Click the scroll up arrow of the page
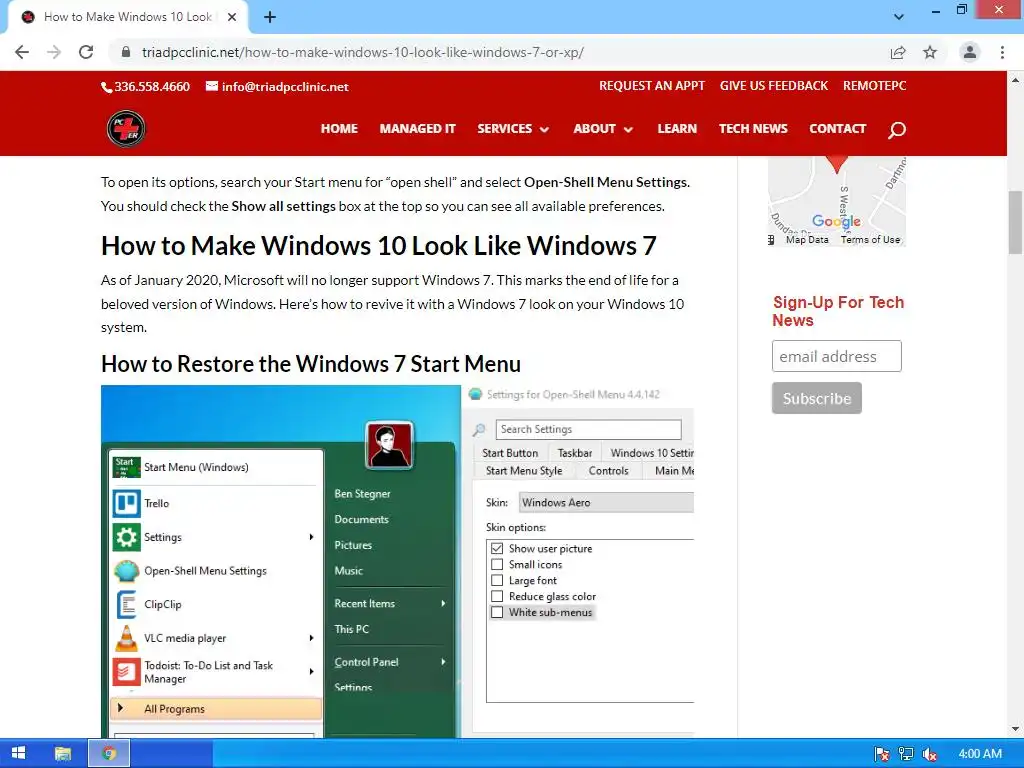Screen dimensions: 1024x768 click(1015, 80)
